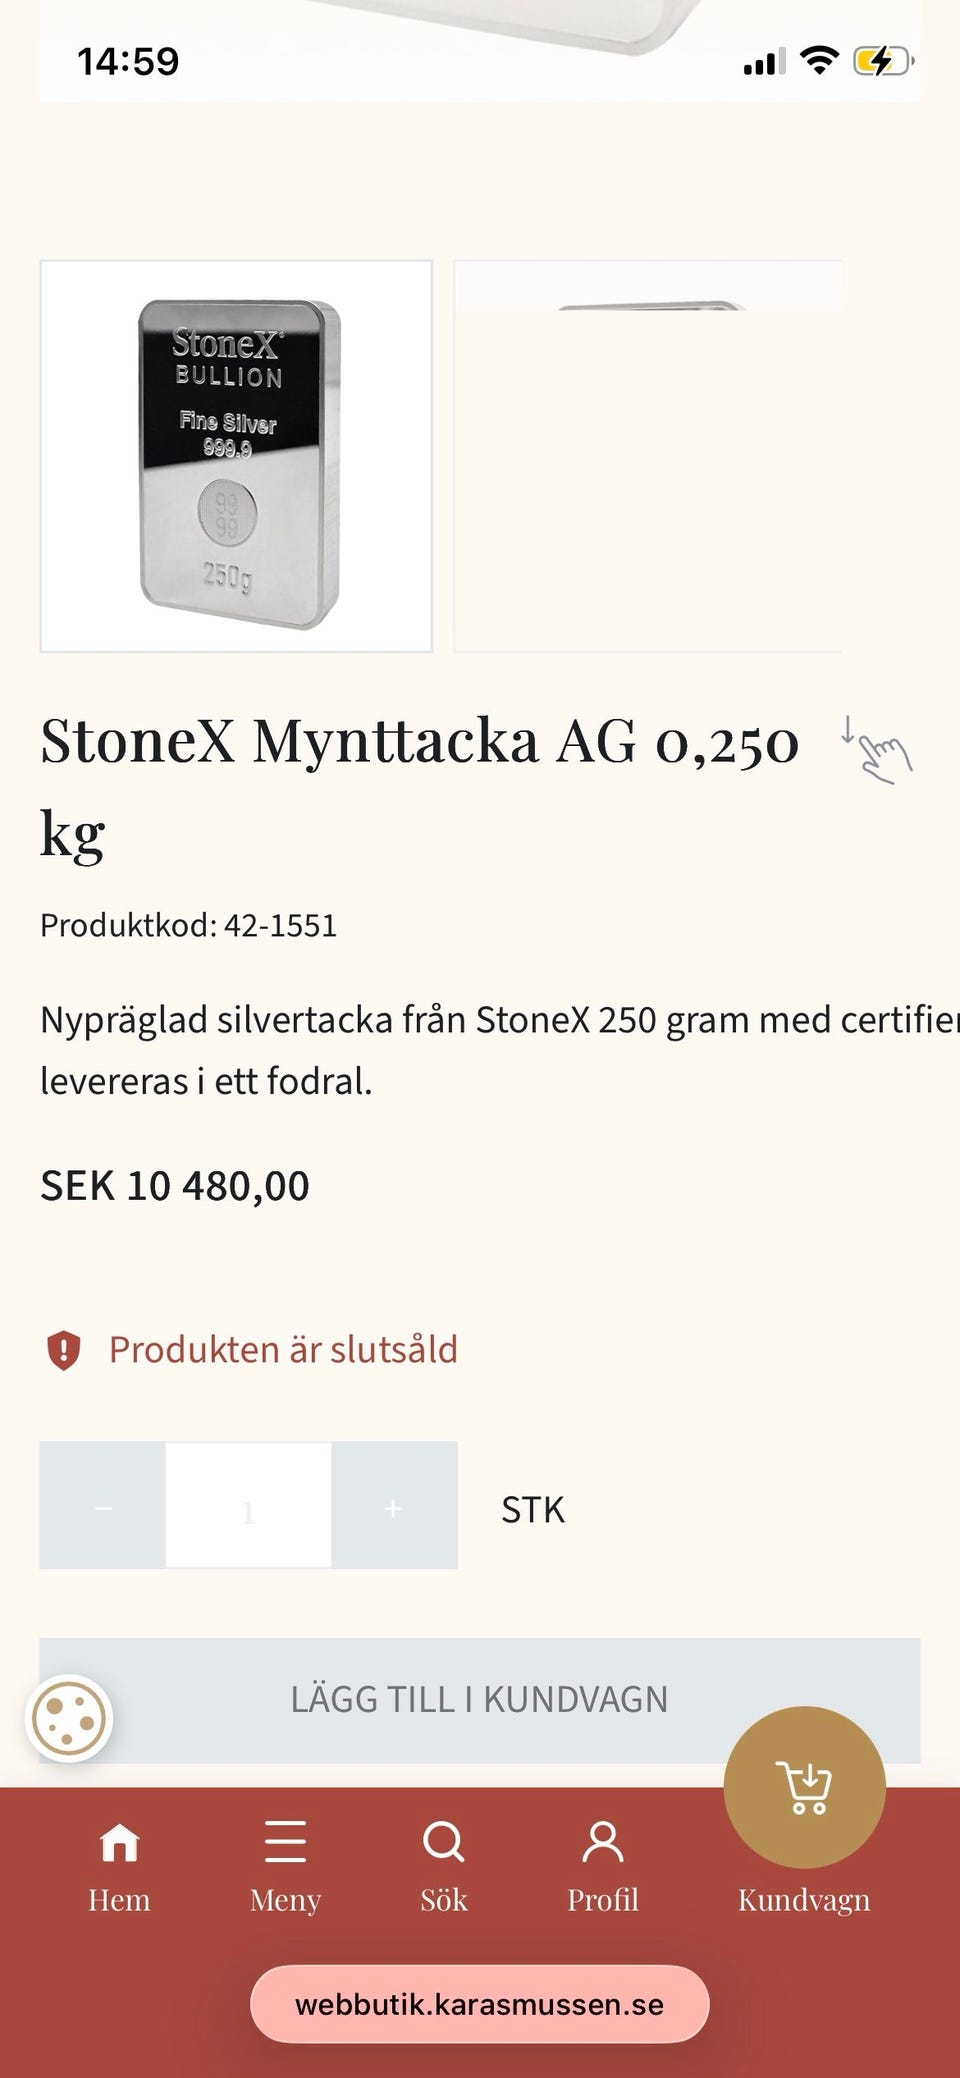Tap the Sök search icon
The height and width of the screenshot is (2078, 960).
443,1841
